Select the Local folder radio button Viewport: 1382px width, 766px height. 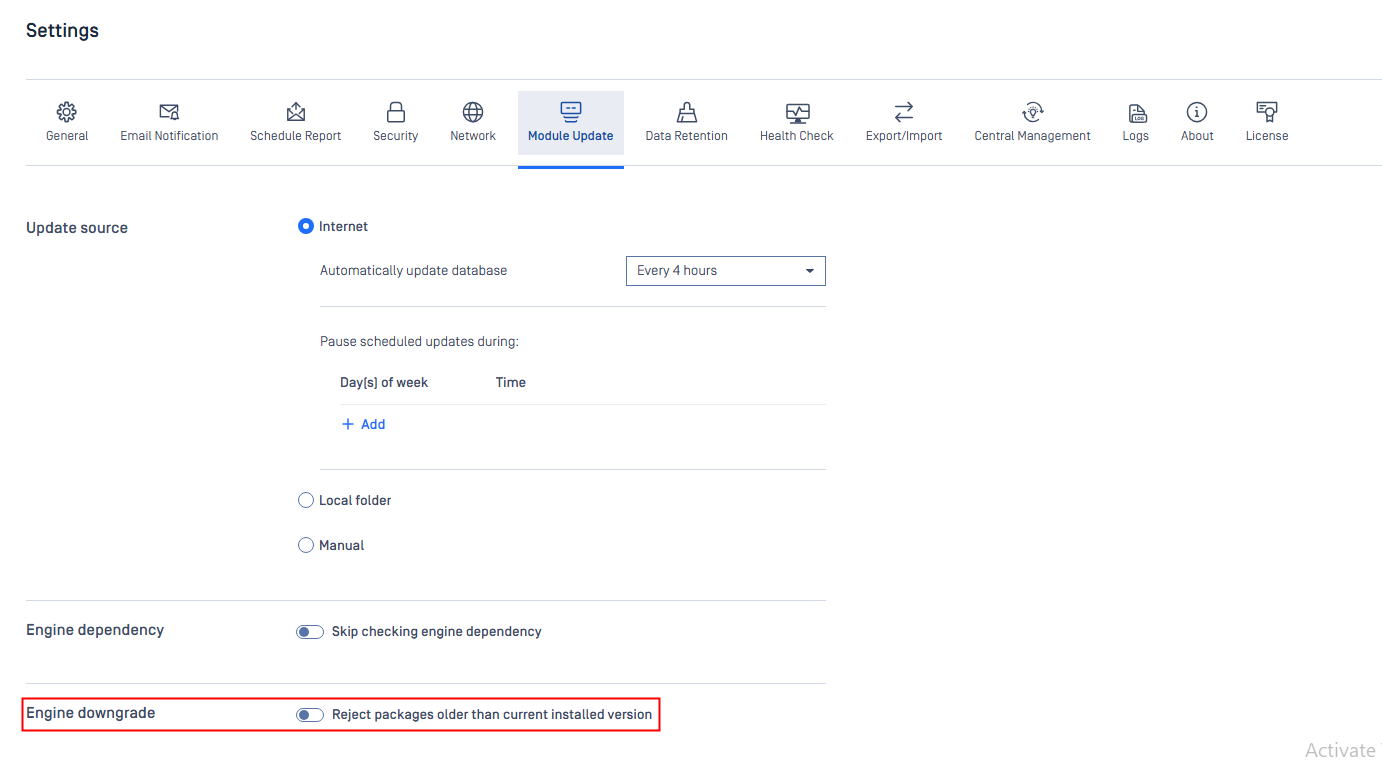[306, 500]
